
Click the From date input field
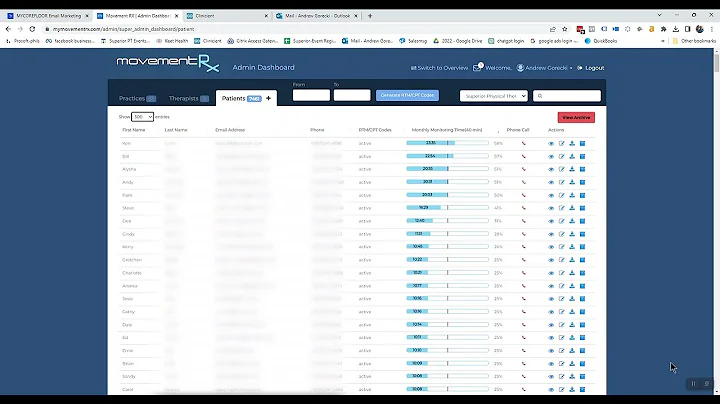coord(311,95)
